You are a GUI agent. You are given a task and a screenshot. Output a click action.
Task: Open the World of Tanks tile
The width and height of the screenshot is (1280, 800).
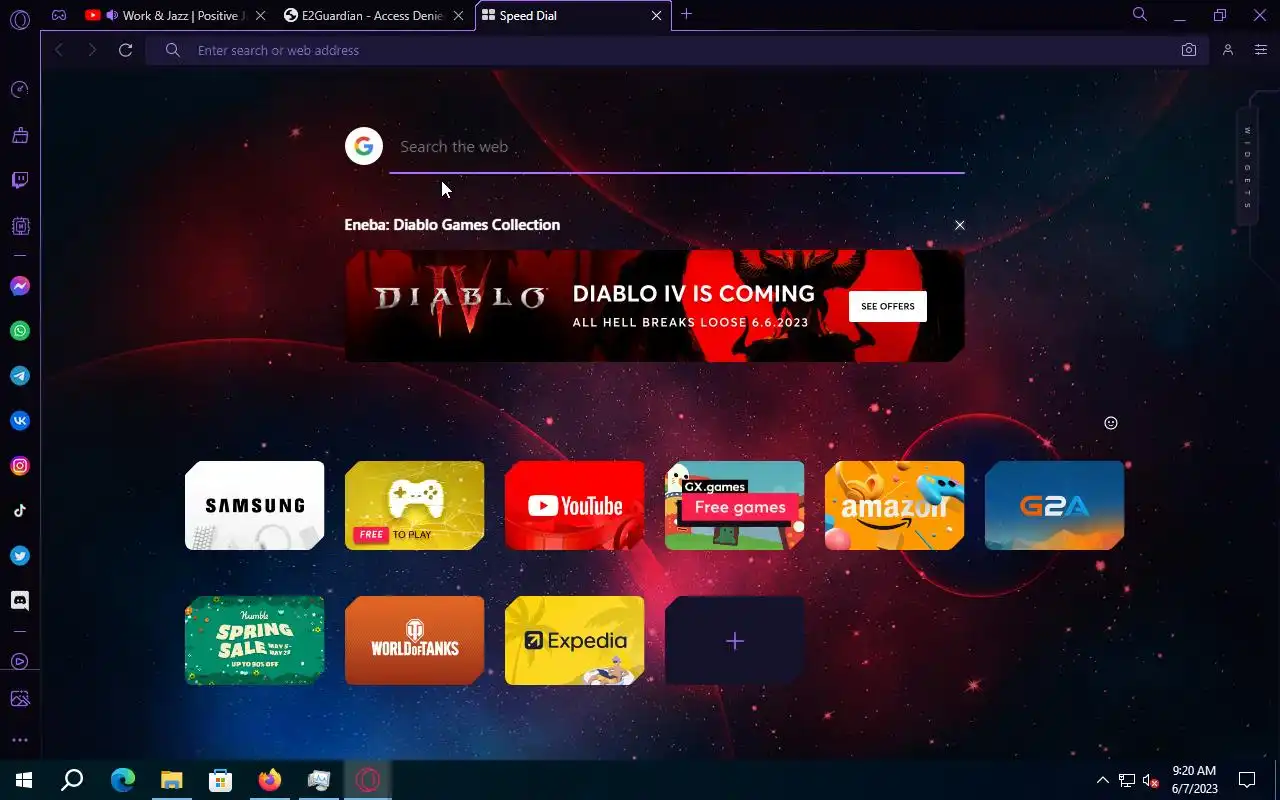pyautogui.click(x=415, y=641)
